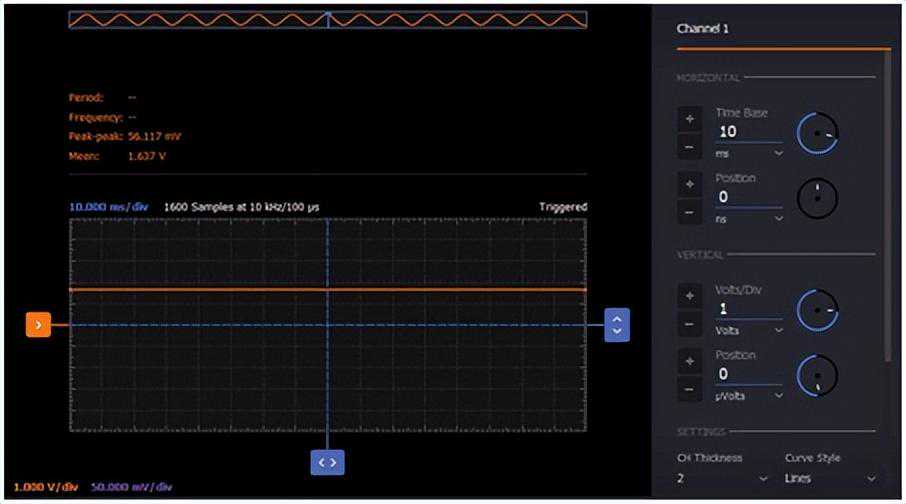Image resolution: width=906 pixels, height=504 pixels.
Task: Click the blue vertical trigger level handle
Action: click(x=617, y=325)
